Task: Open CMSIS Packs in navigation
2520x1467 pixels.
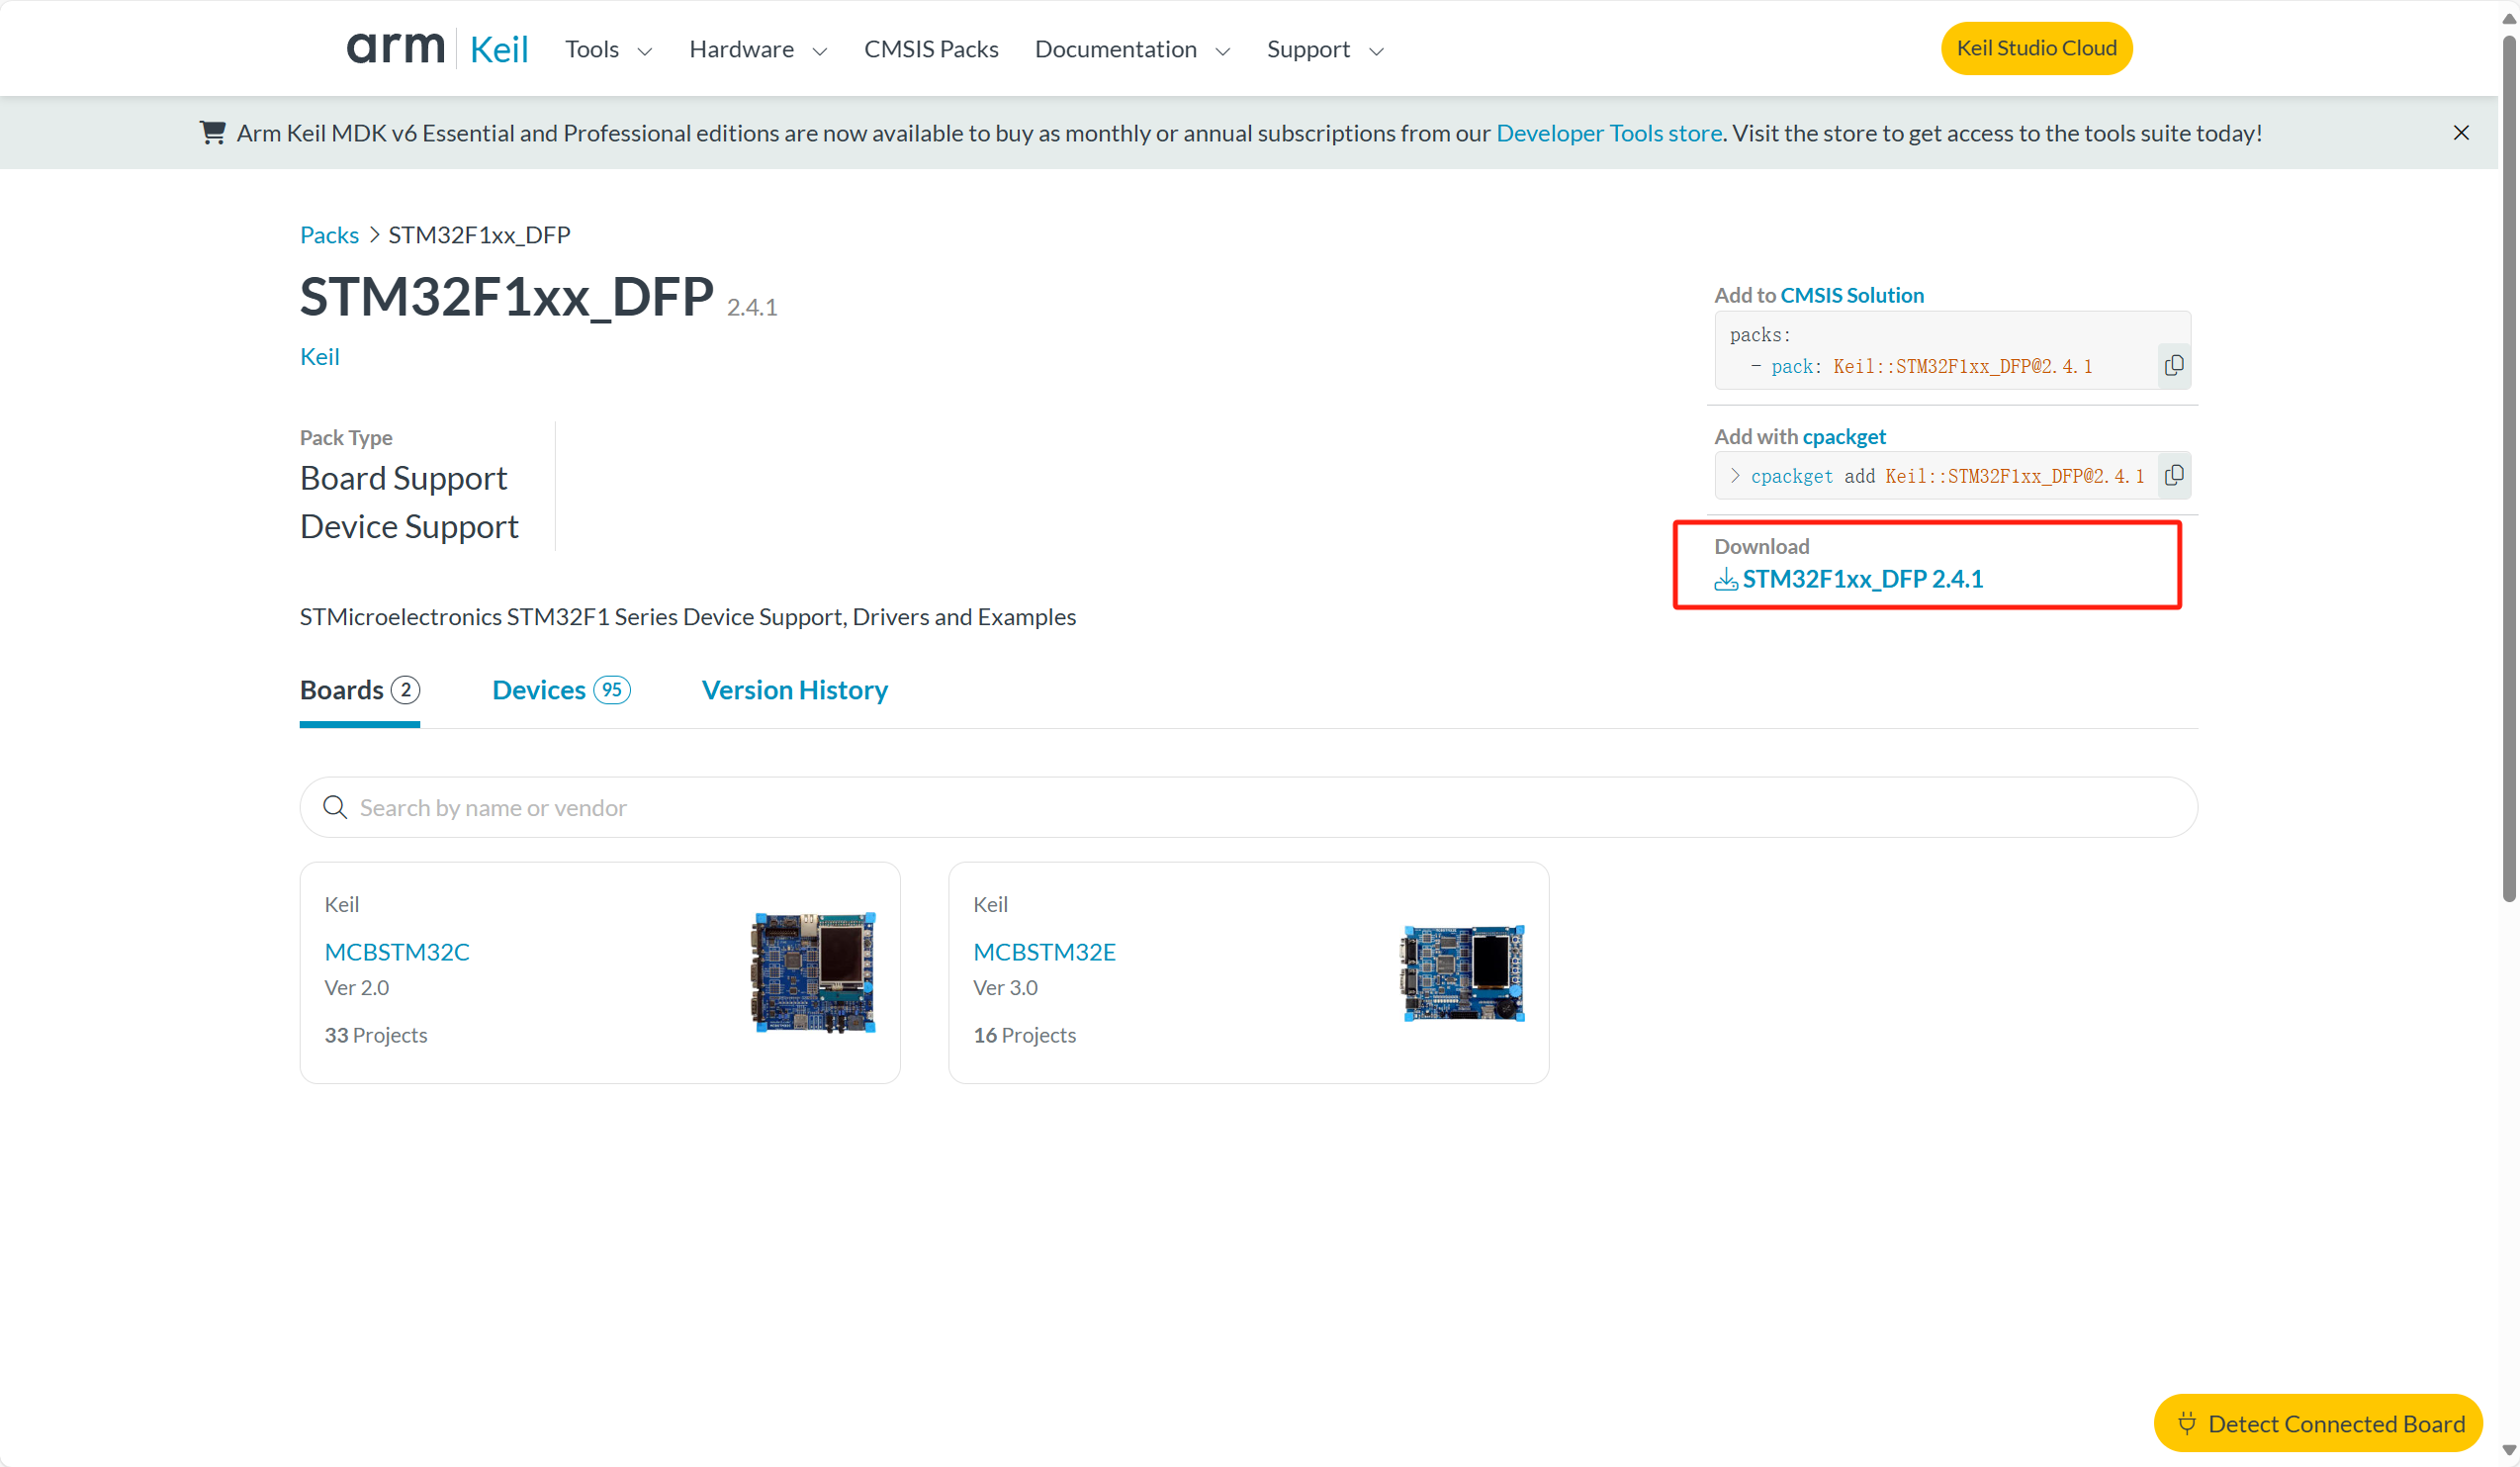Action: click(931, 49)
